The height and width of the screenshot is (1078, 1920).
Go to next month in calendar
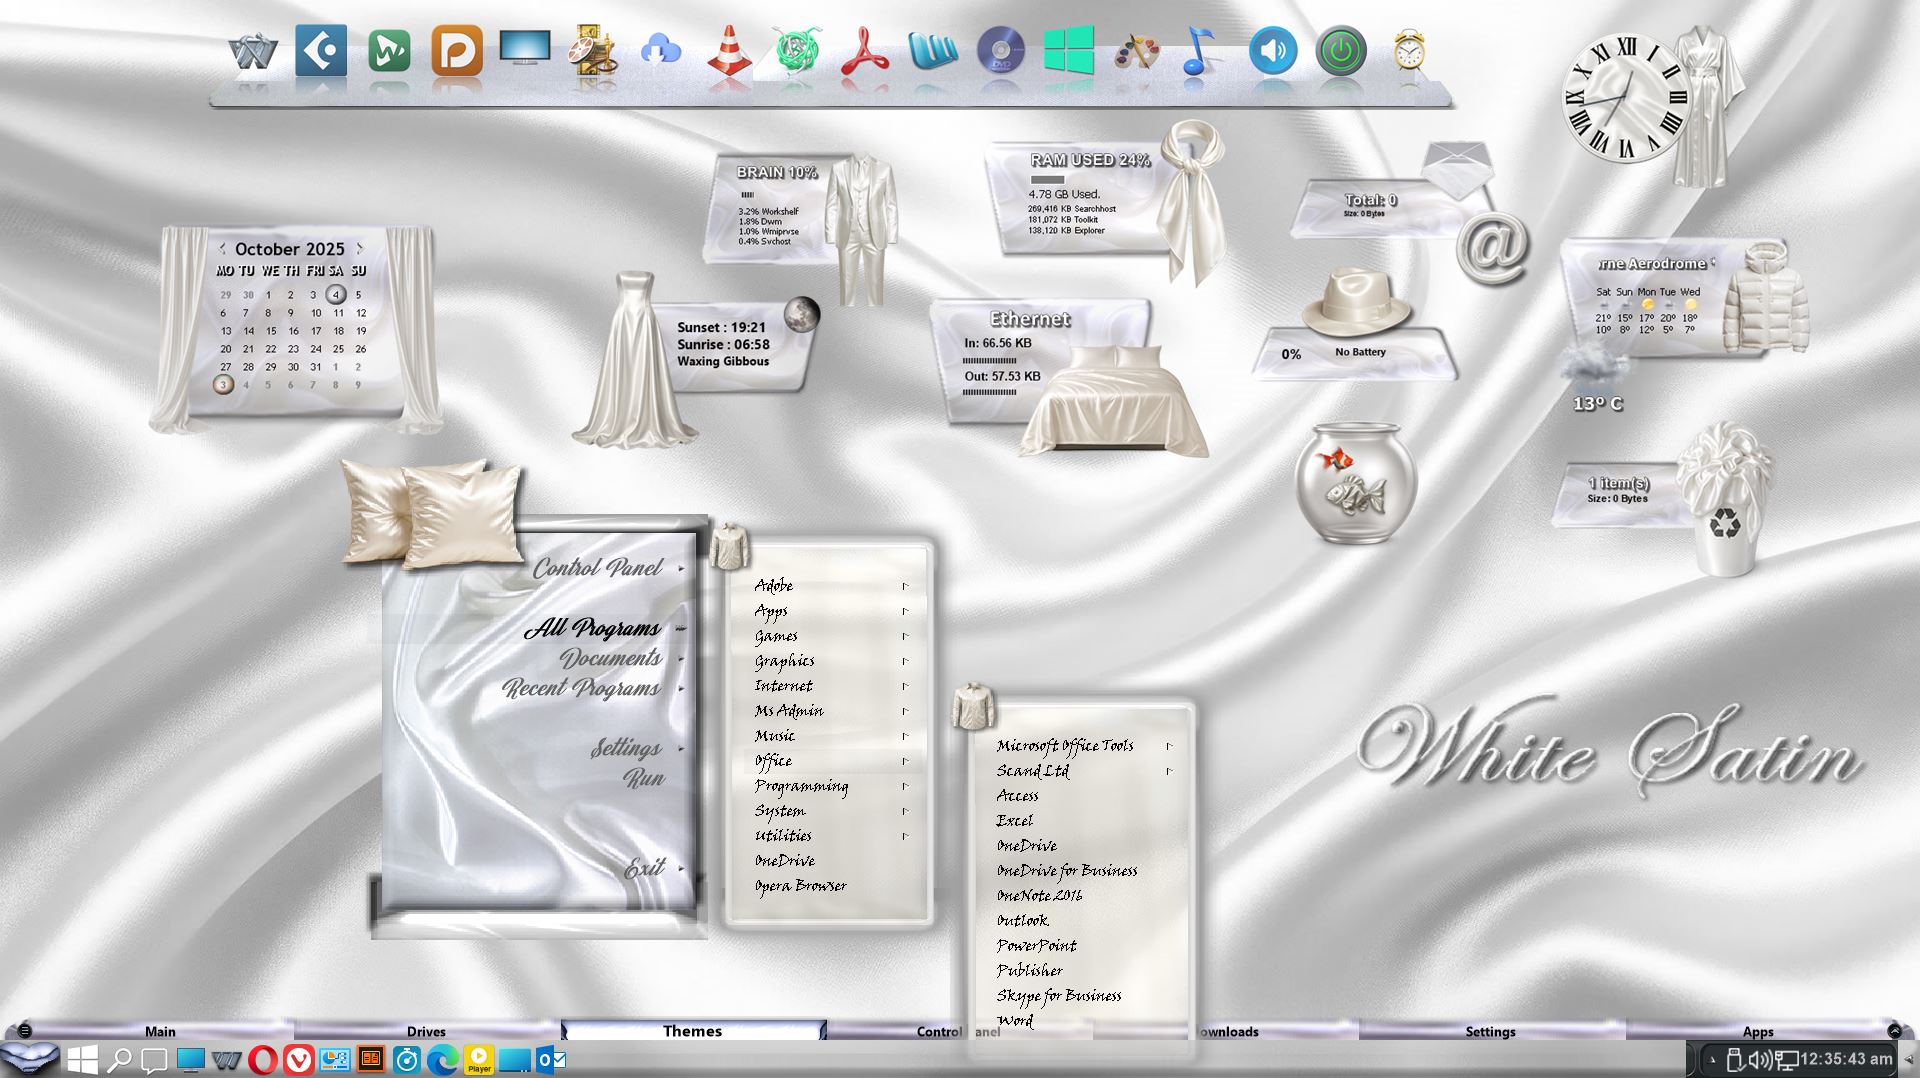pyautogui.click(x=360, y=248)
